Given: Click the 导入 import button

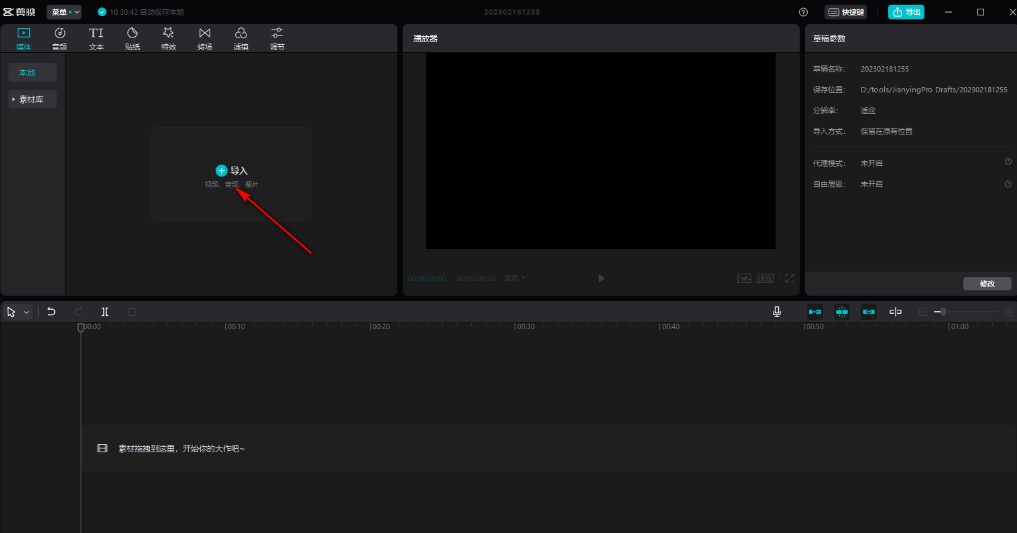Looking at the screenshot, I should tap(231, 171).
